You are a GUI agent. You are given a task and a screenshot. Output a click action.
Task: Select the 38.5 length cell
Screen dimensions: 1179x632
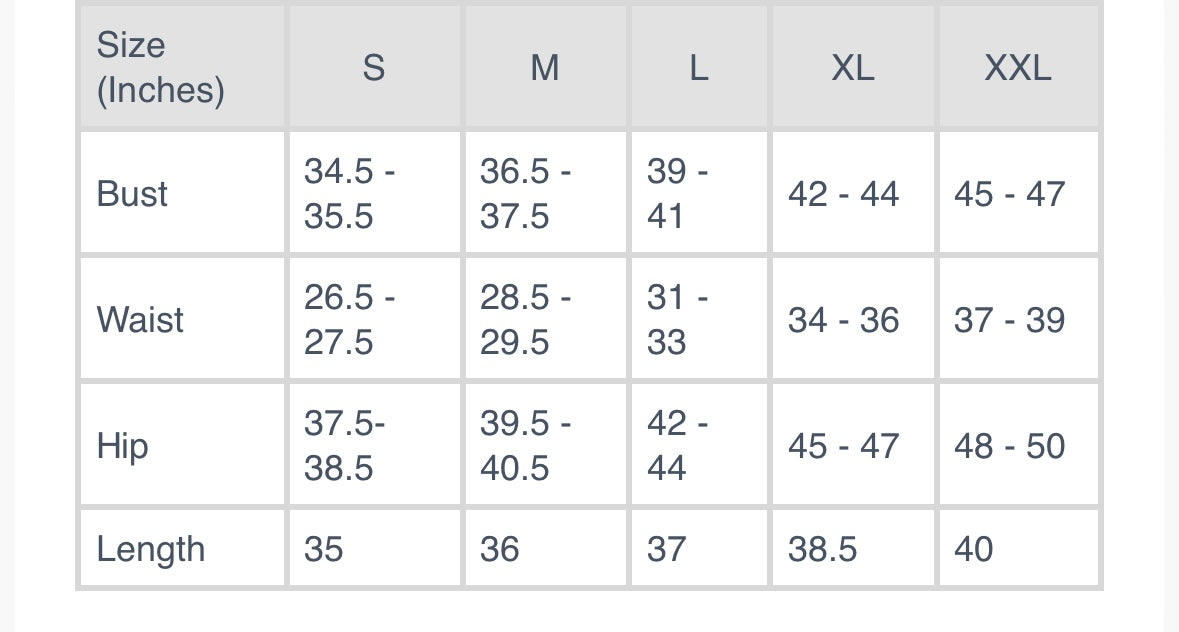(x=822, y=549)
